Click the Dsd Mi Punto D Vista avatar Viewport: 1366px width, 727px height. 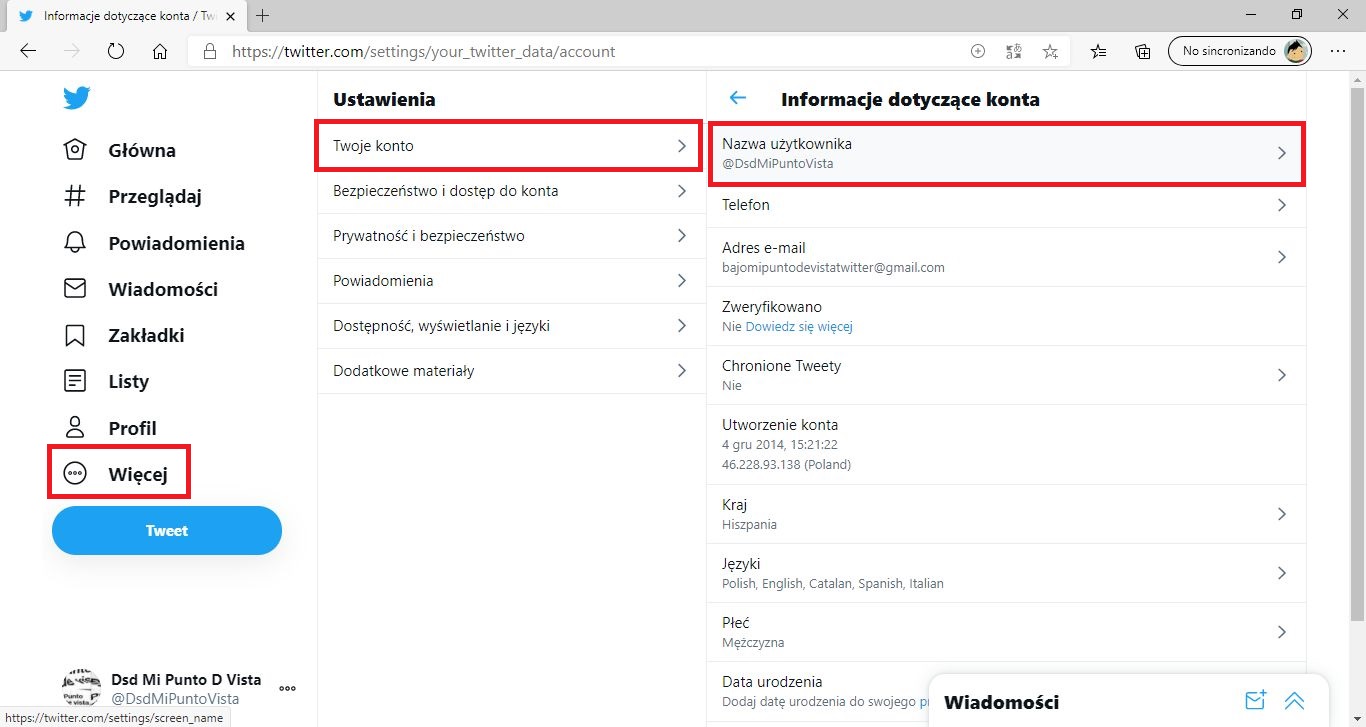click(x=82, y=688)
